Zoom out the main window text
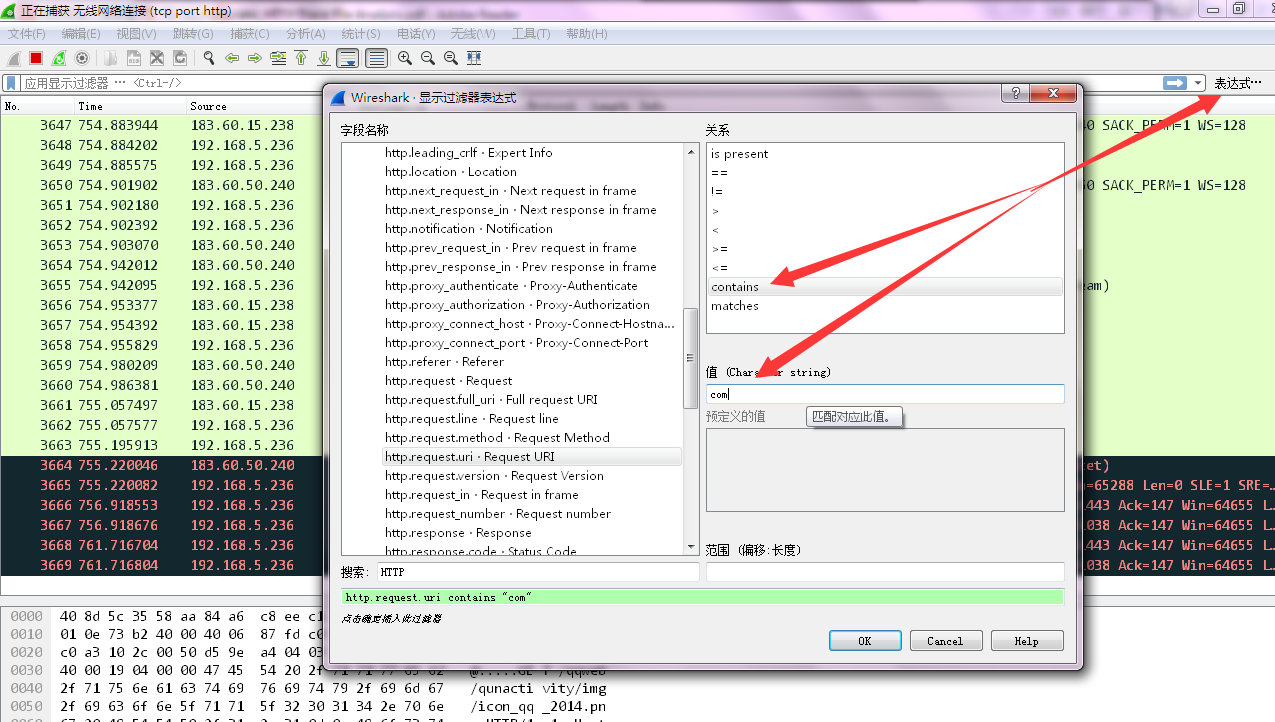The image size is (1275, 722). point(428,58)
